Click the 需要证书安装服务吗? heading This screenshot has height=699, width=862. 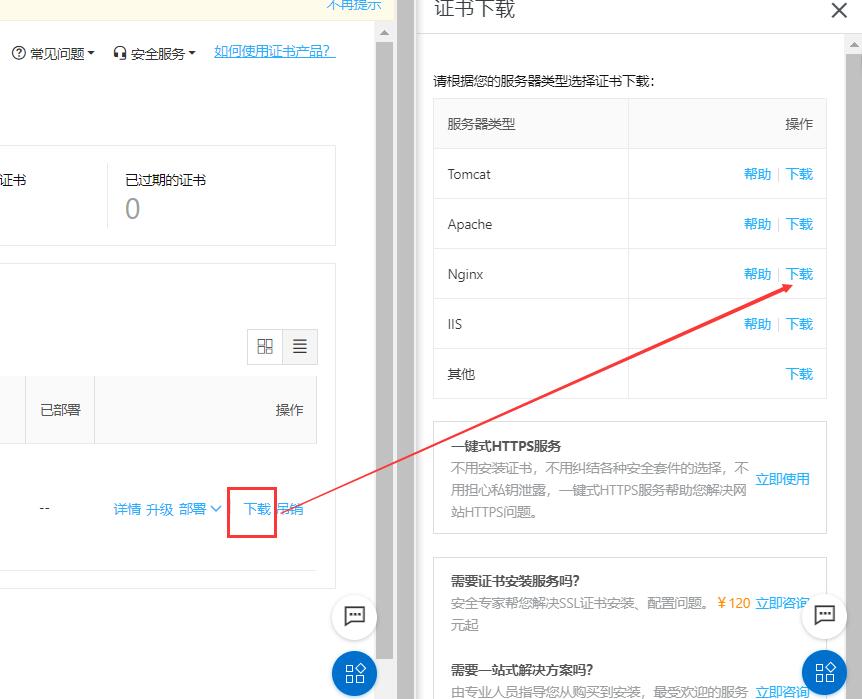[515, 581]
